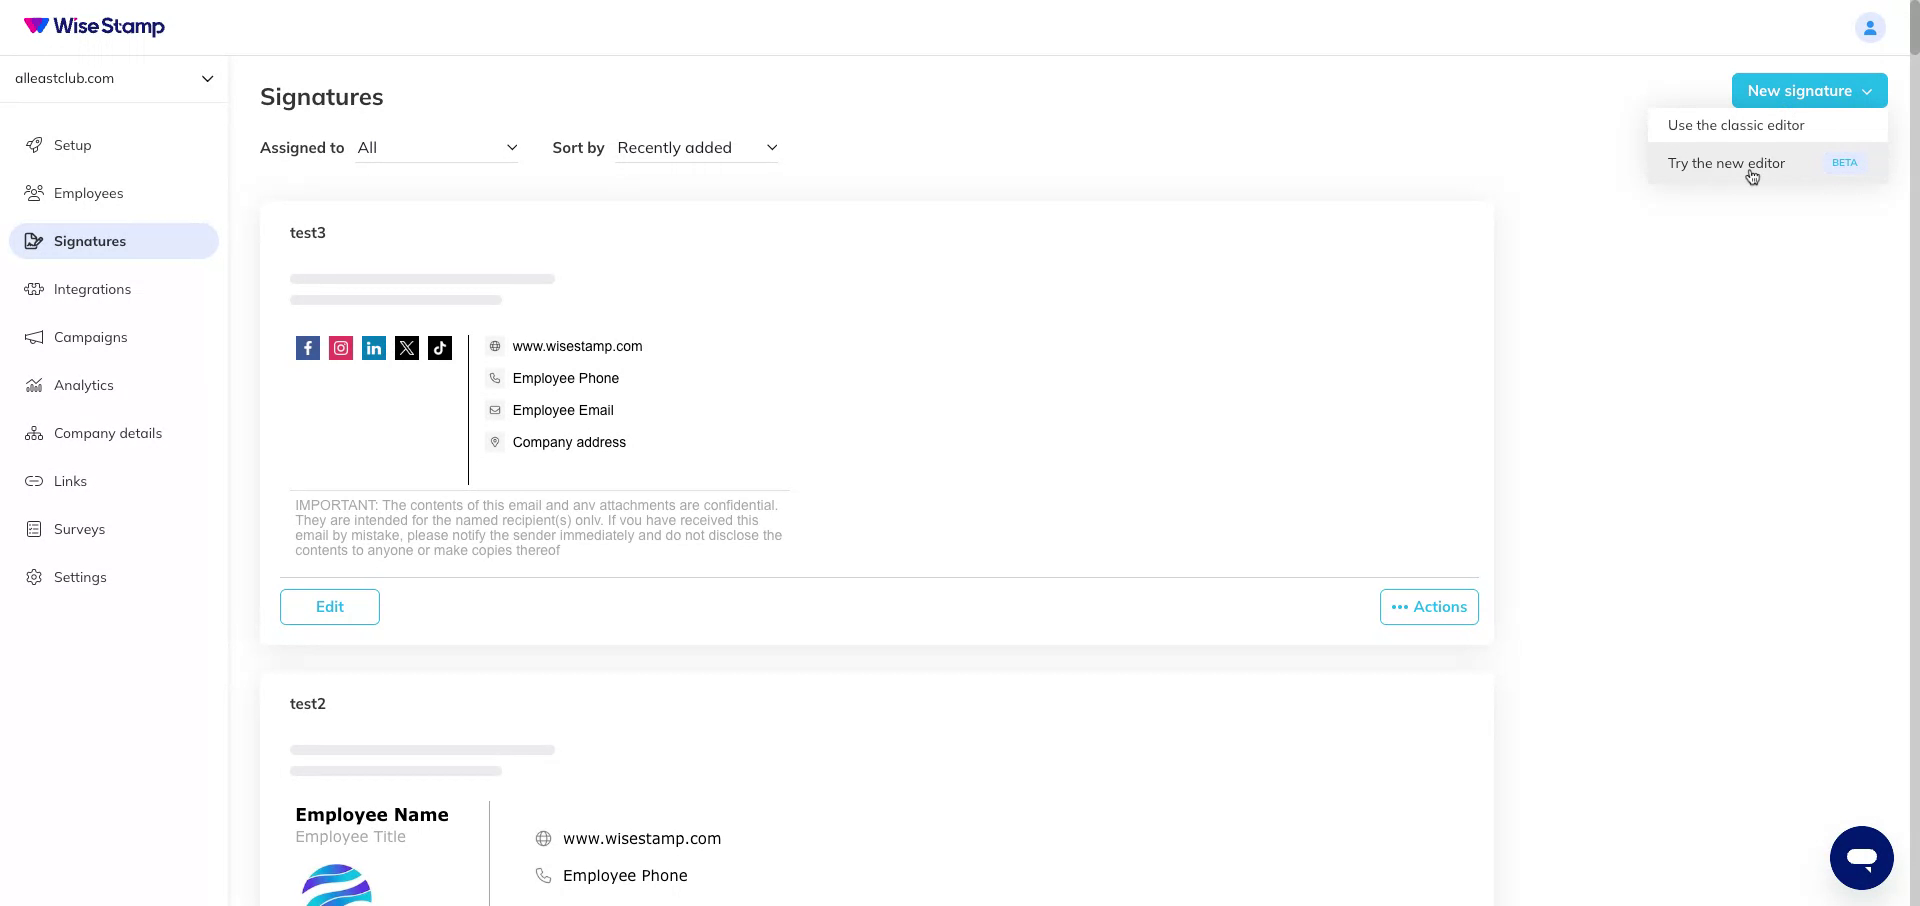View Analytics via the sidebar icon
This screenshot has height=906, width=1920.
point(34,385)
